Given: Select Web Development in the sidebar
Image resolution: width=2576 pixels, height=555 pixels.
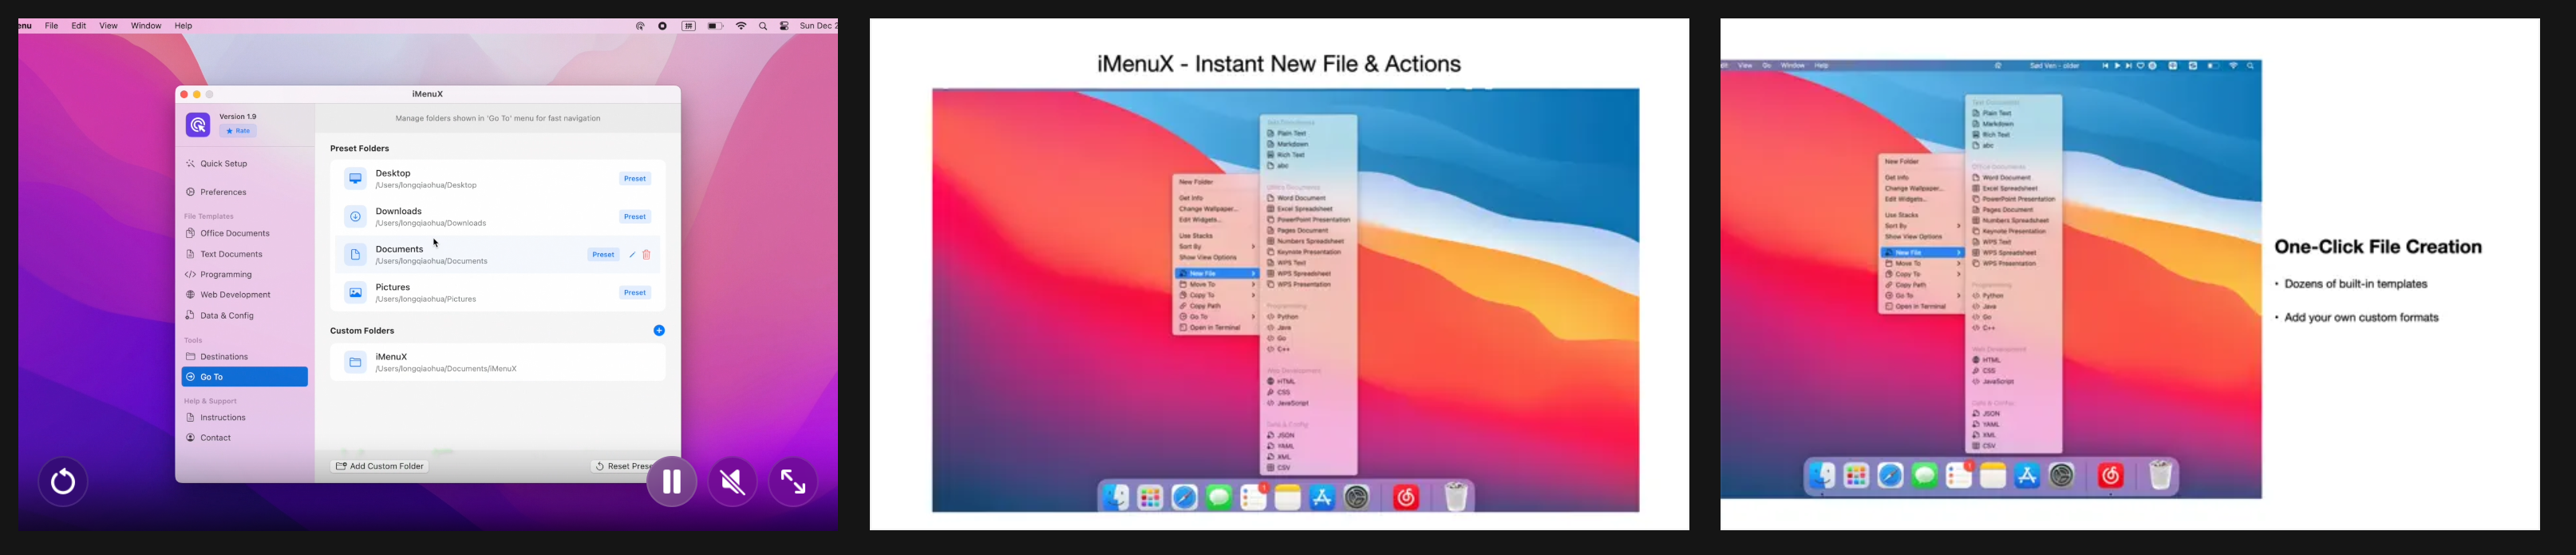Looking at the screenshot, I should pyautogui.click(x=235, y=295).
